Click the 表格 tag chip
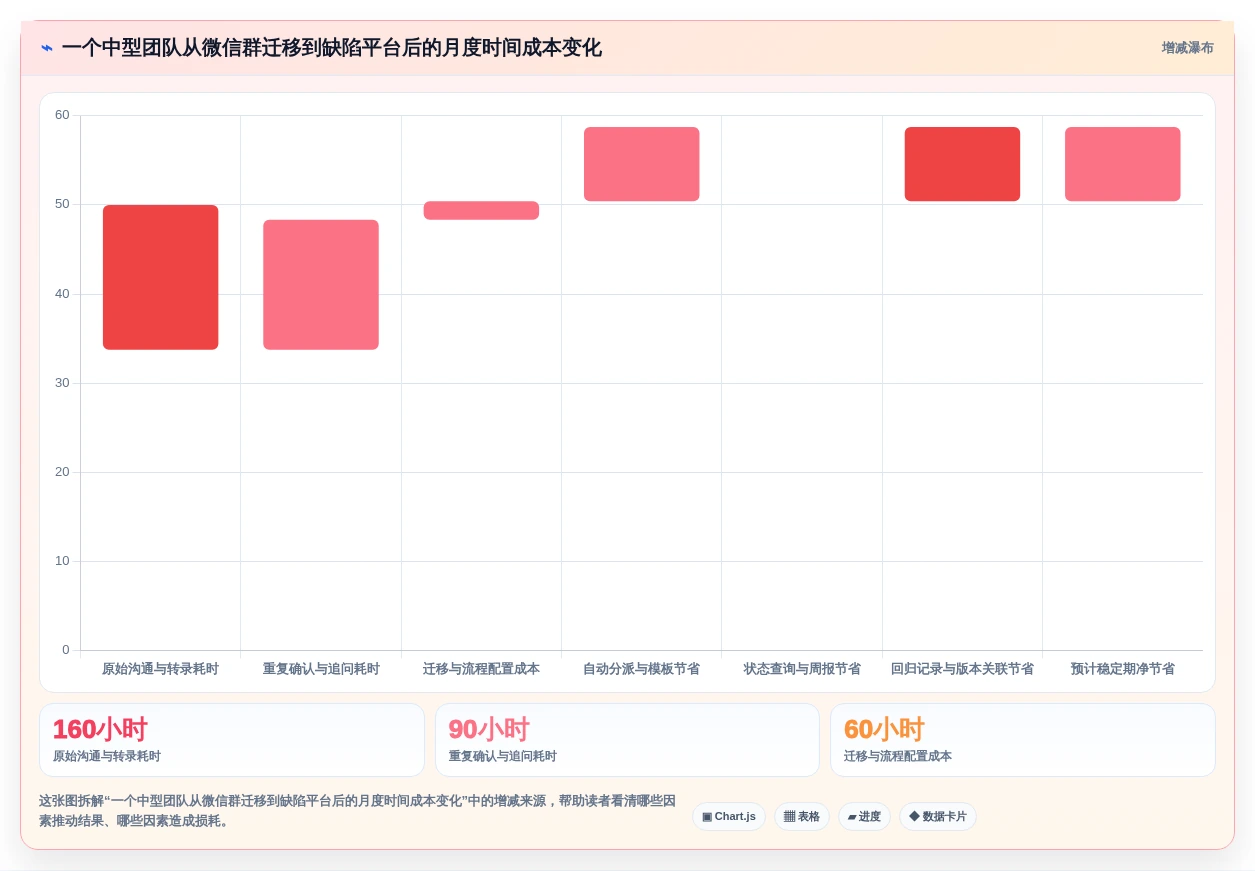 pos(802,817)
